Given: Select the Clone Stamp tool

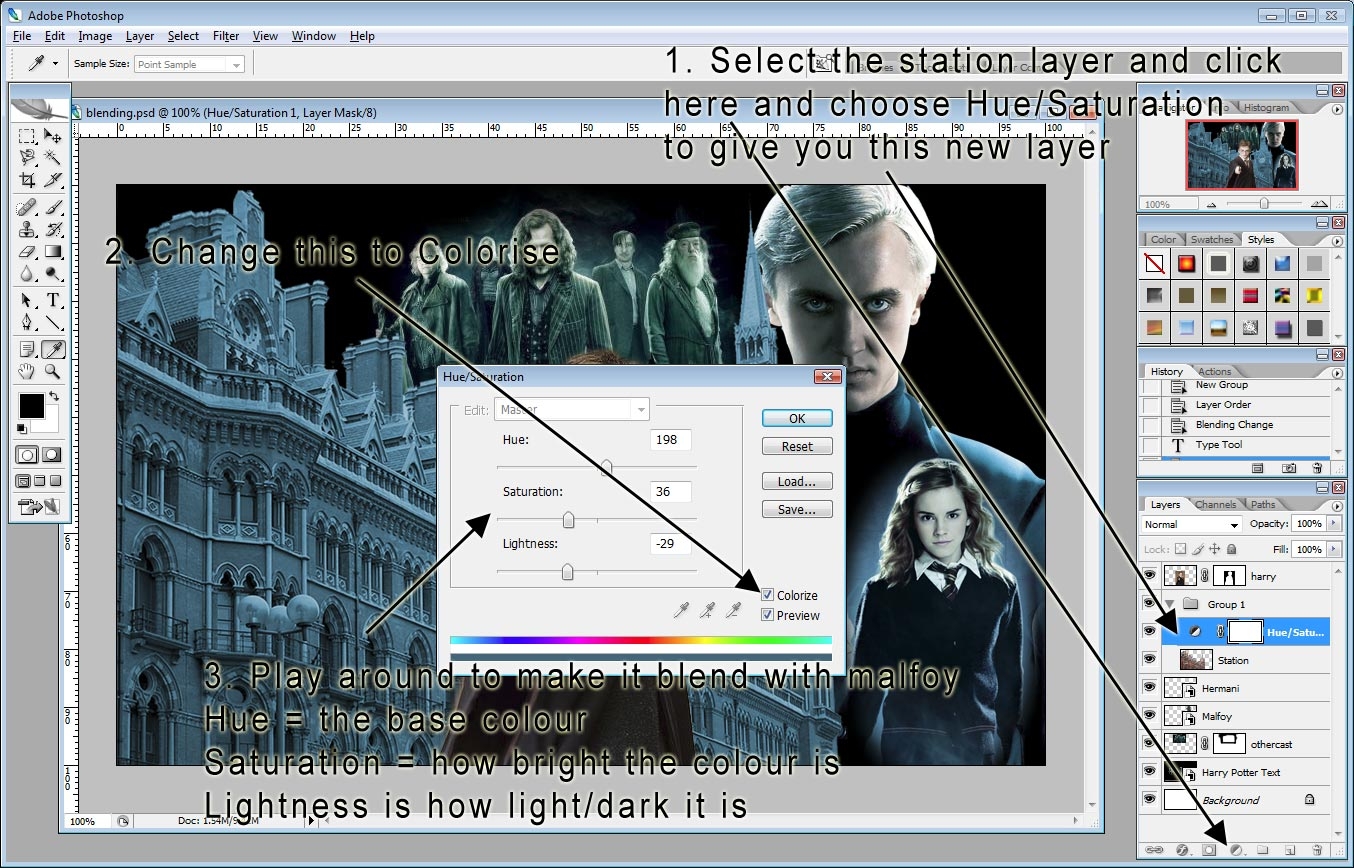Looking at the screenshot, I should 27,230.
